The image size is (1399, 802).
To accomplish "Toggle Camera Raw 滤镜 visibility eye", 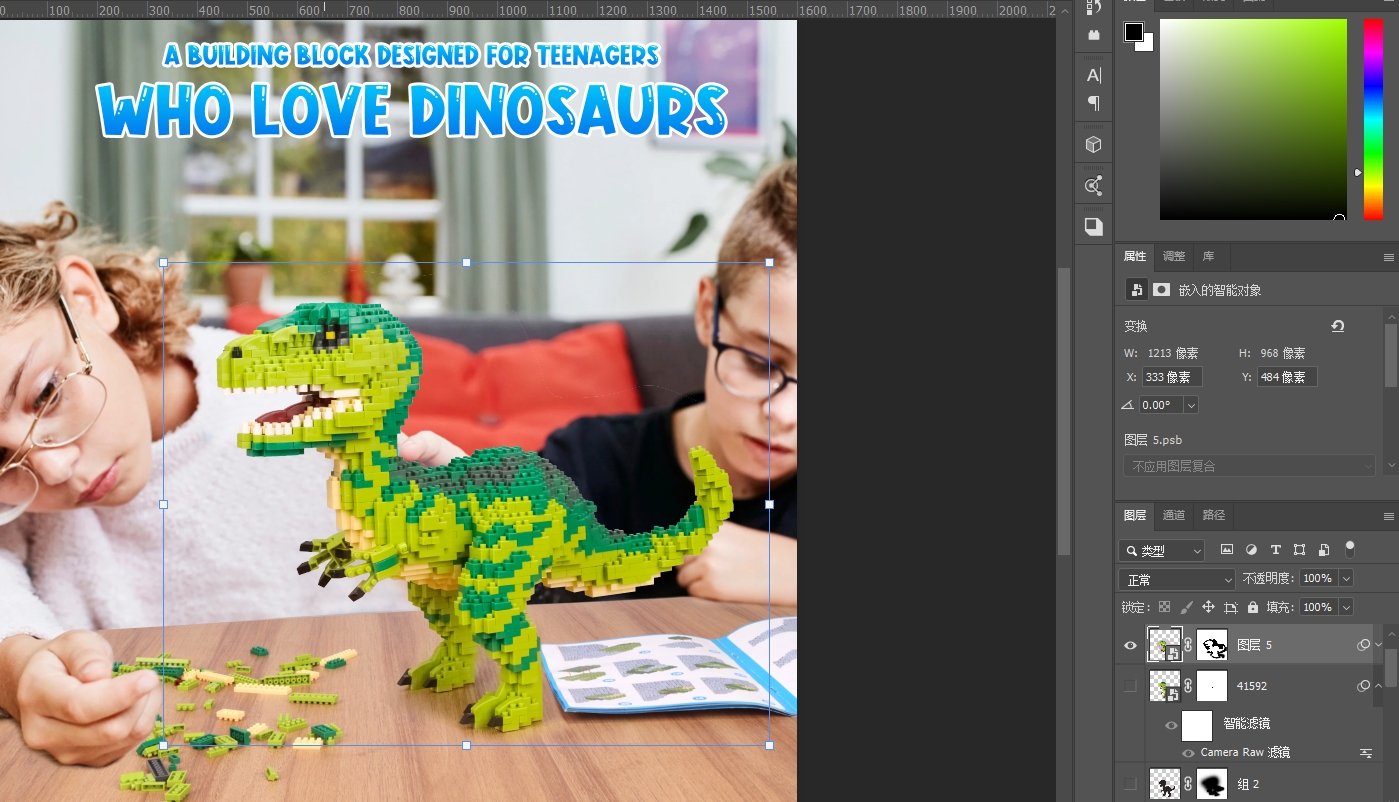I will click(x=1188, y=753).
